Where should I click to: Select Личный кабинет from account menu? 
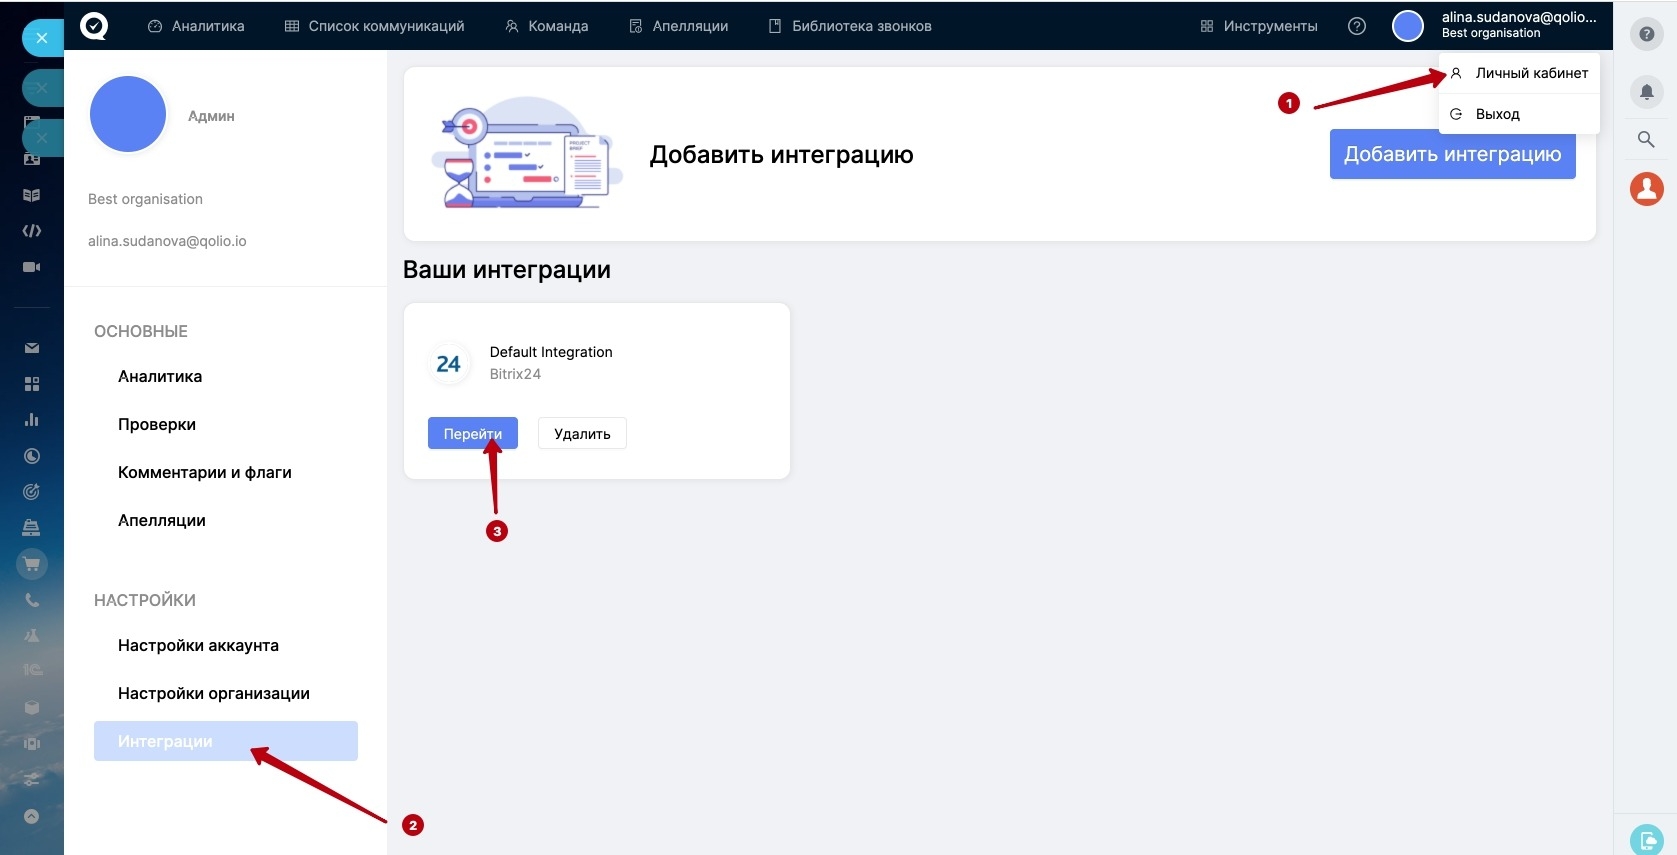(1530, 73)
